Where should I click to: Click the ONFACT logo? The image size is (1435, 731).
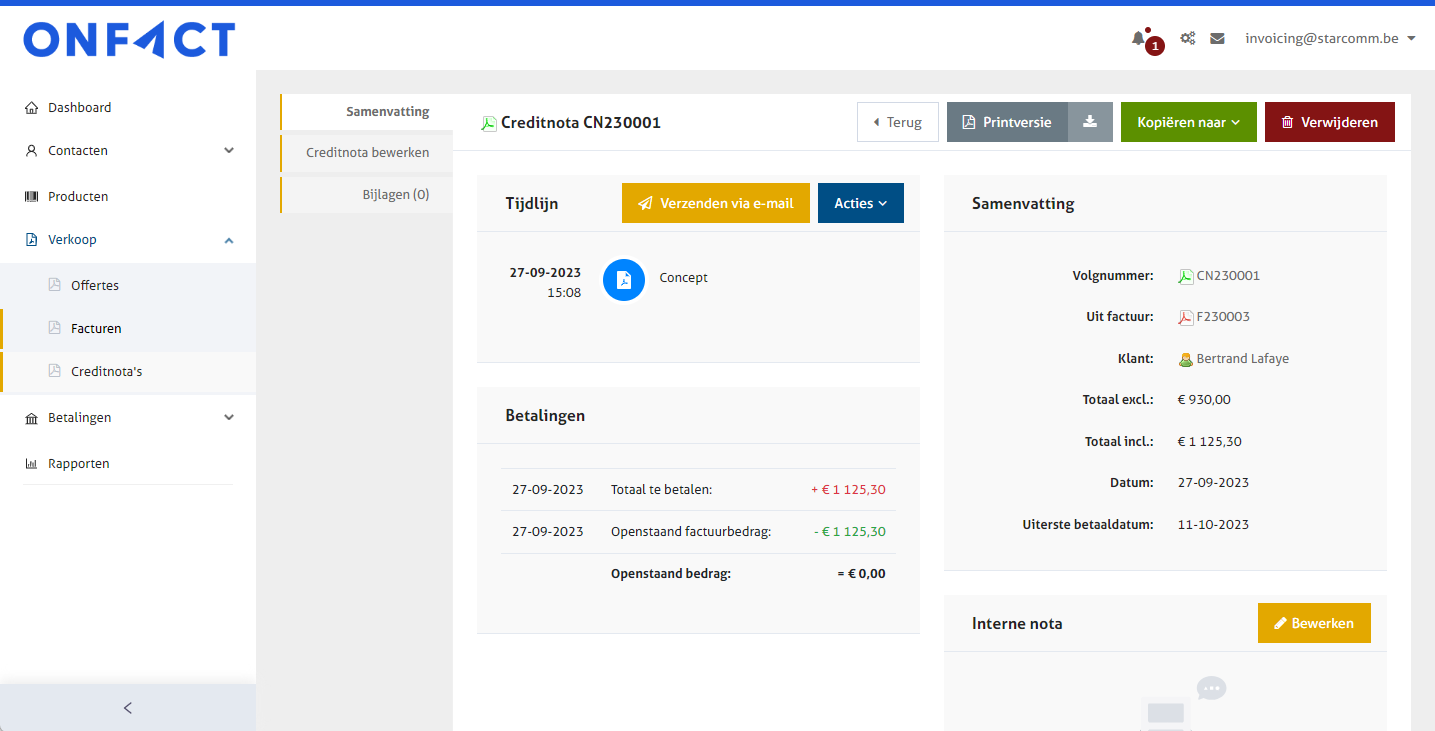129,40
